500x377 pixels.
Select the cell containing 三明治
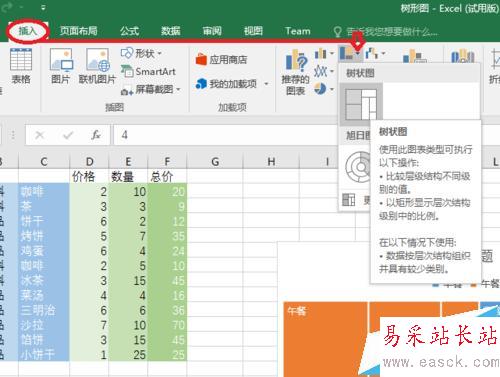(x=44, y=310)
